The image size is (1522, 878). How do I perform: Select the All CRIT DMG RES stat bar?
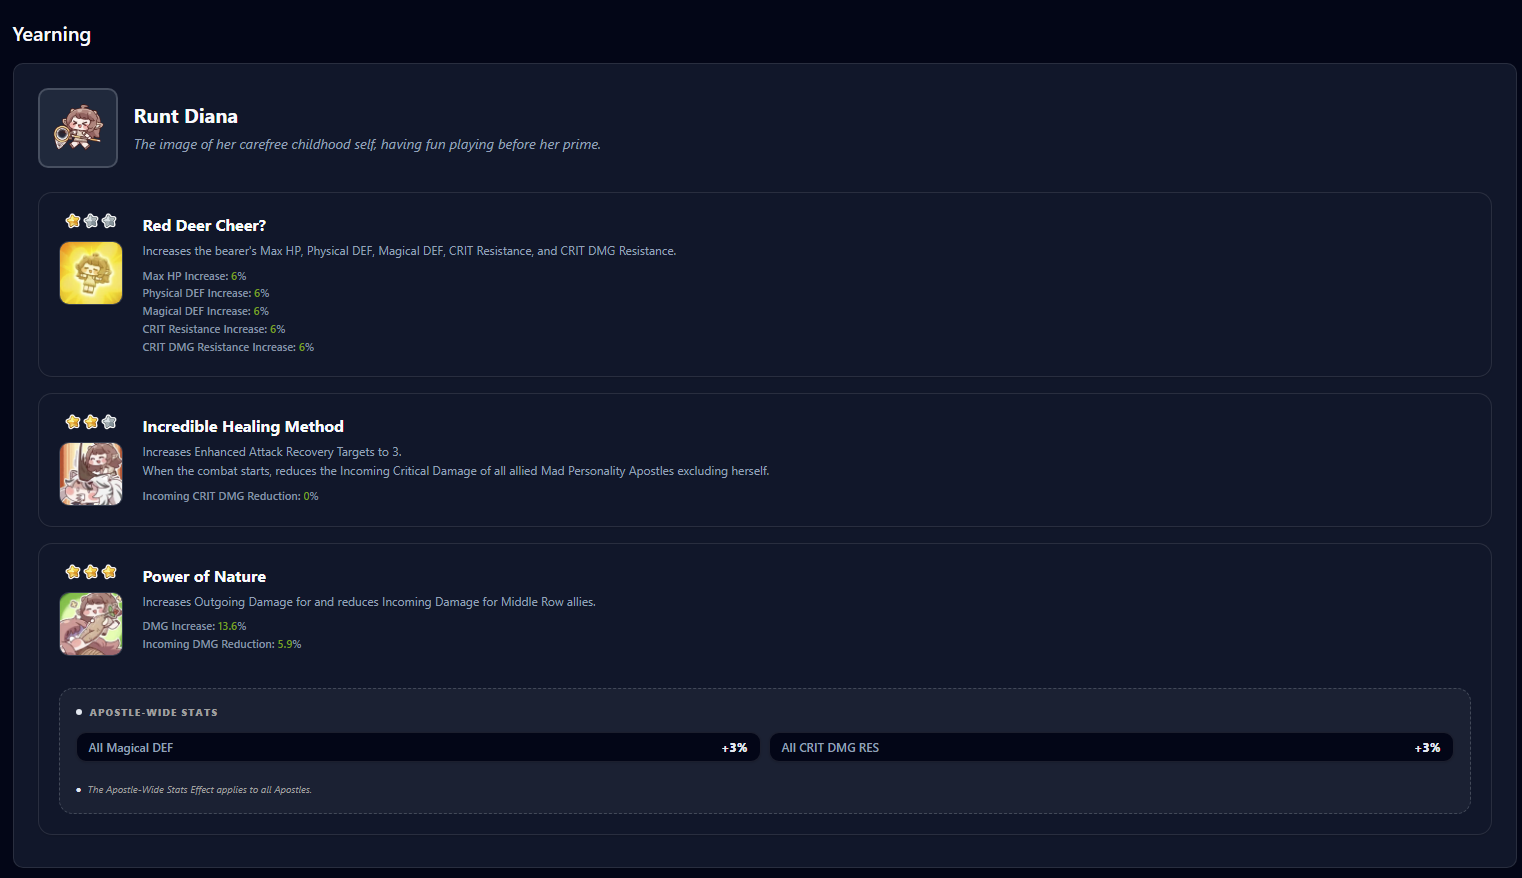pos(1111,747)
